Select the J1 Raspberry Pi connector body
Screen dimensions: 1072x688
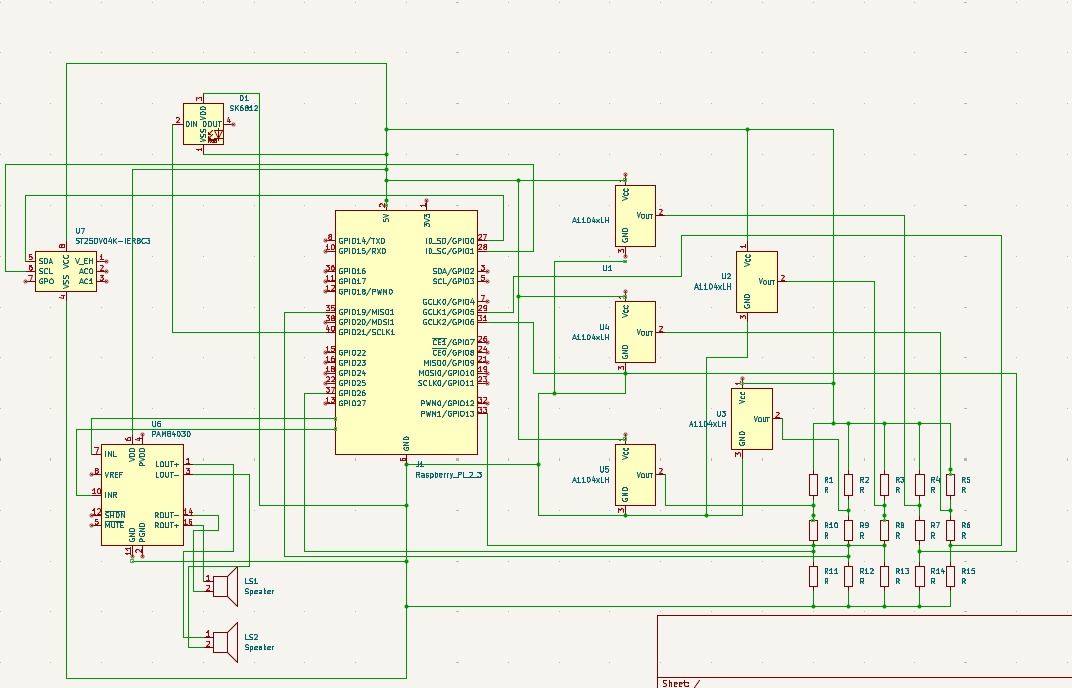click(406, 332)
